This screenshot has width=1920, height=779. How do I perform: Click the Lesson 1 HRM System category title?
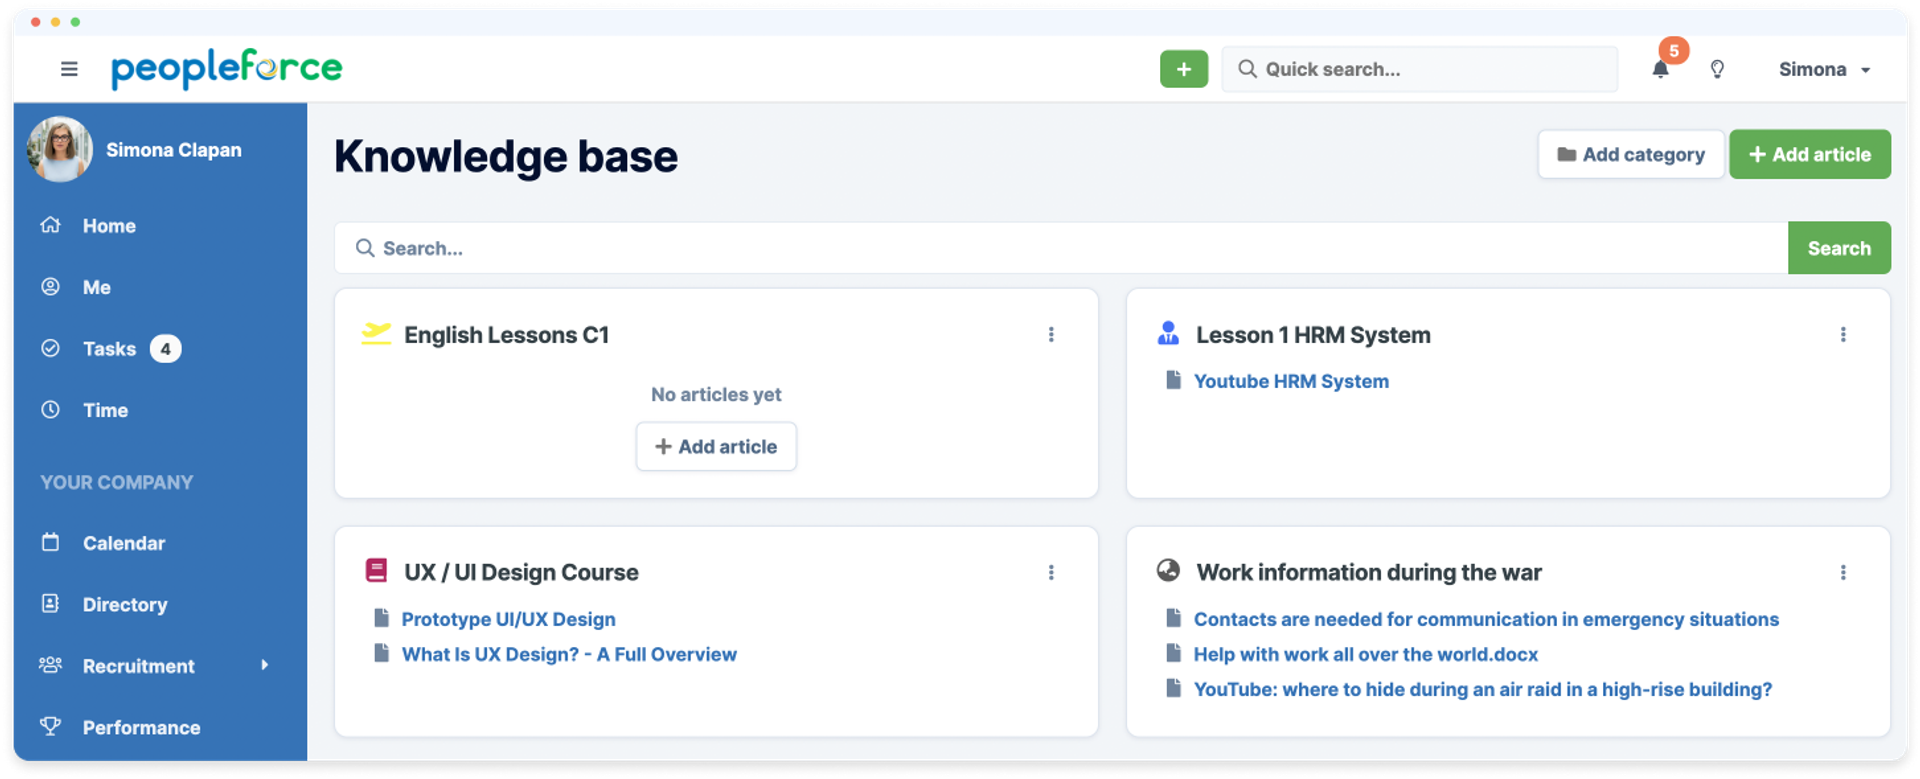point(1313,335)
